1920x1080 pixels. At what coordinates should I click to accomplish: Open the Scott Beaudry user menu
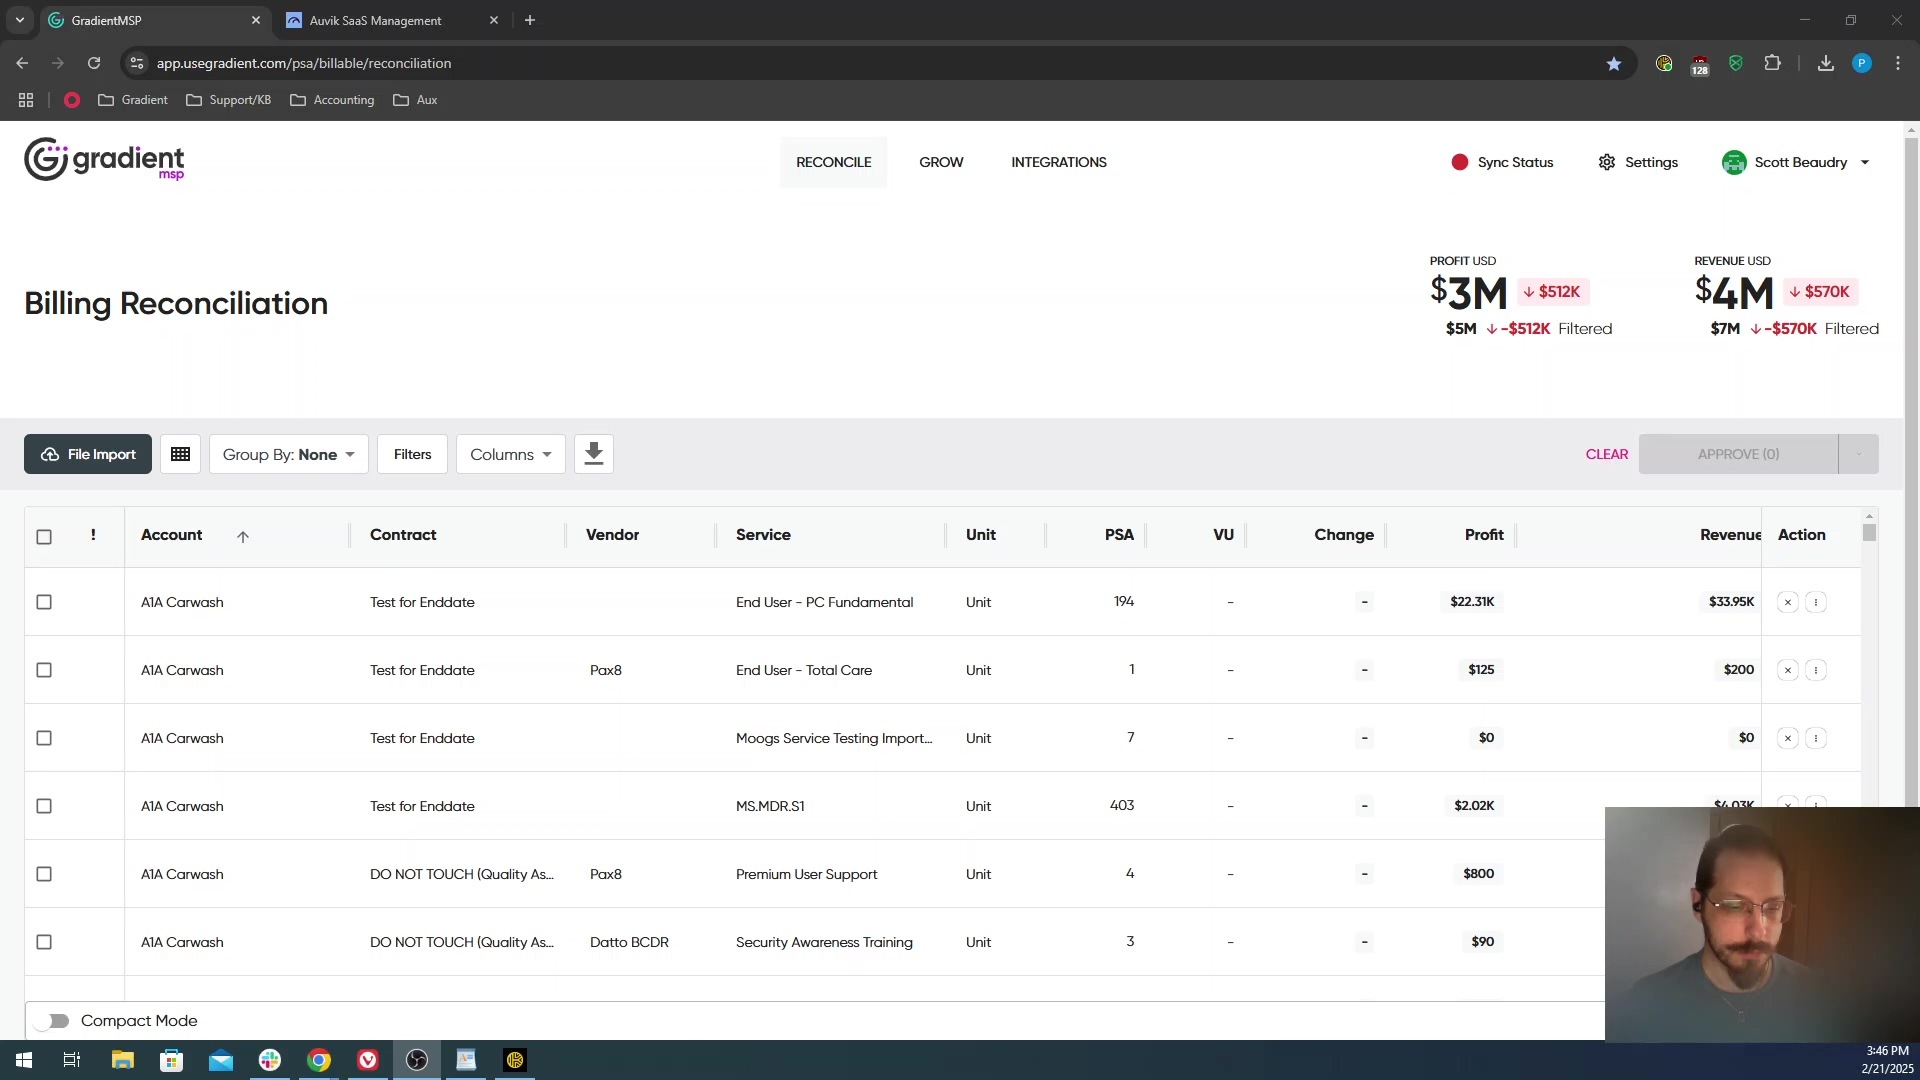click(x=1800, y=162)
